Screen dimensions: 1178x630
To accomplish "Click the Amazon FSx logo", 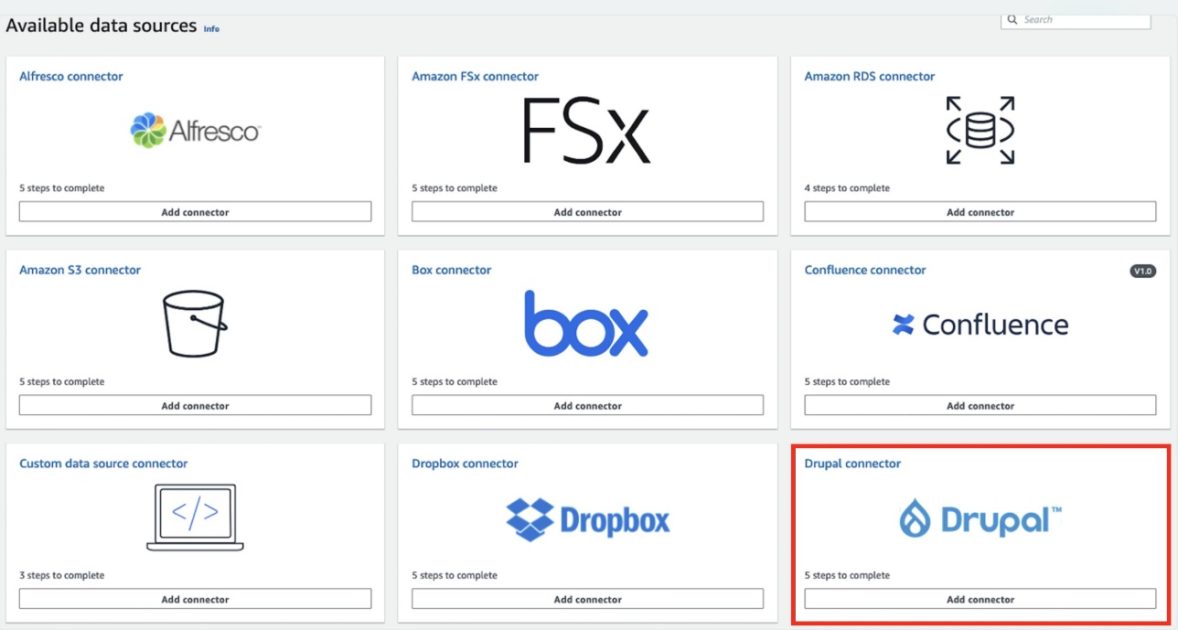I will point(587,131).
